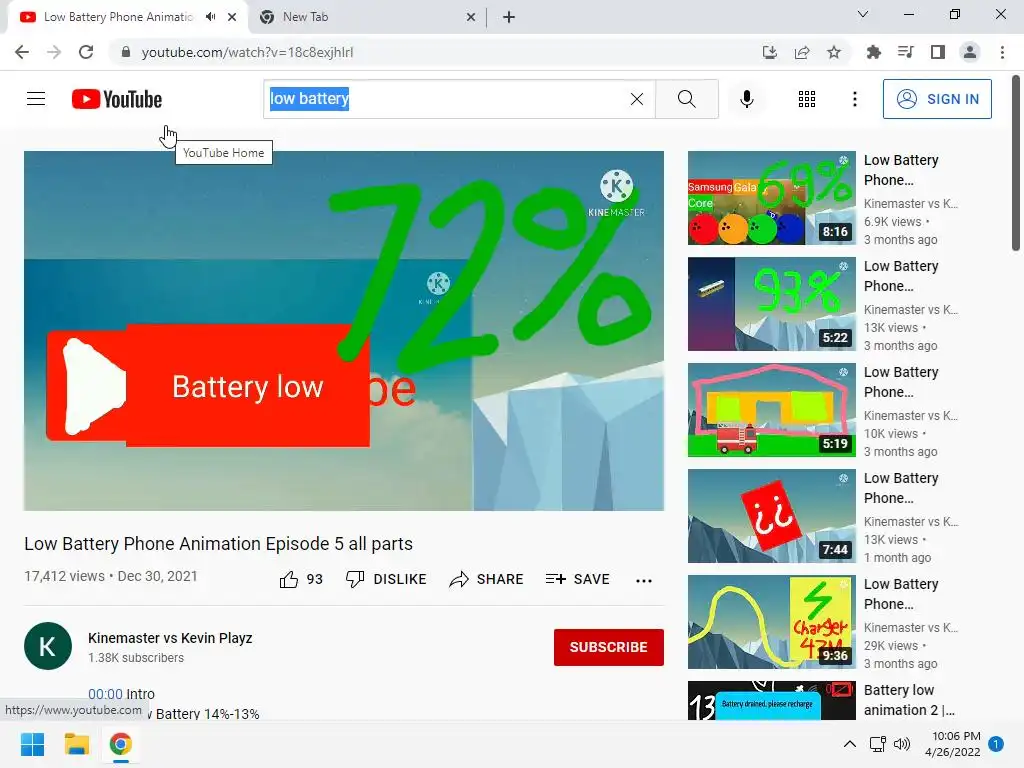This screenshot has height=768, width=1024.
Task: Click the search magnifier button
Action: pos(686,99)
